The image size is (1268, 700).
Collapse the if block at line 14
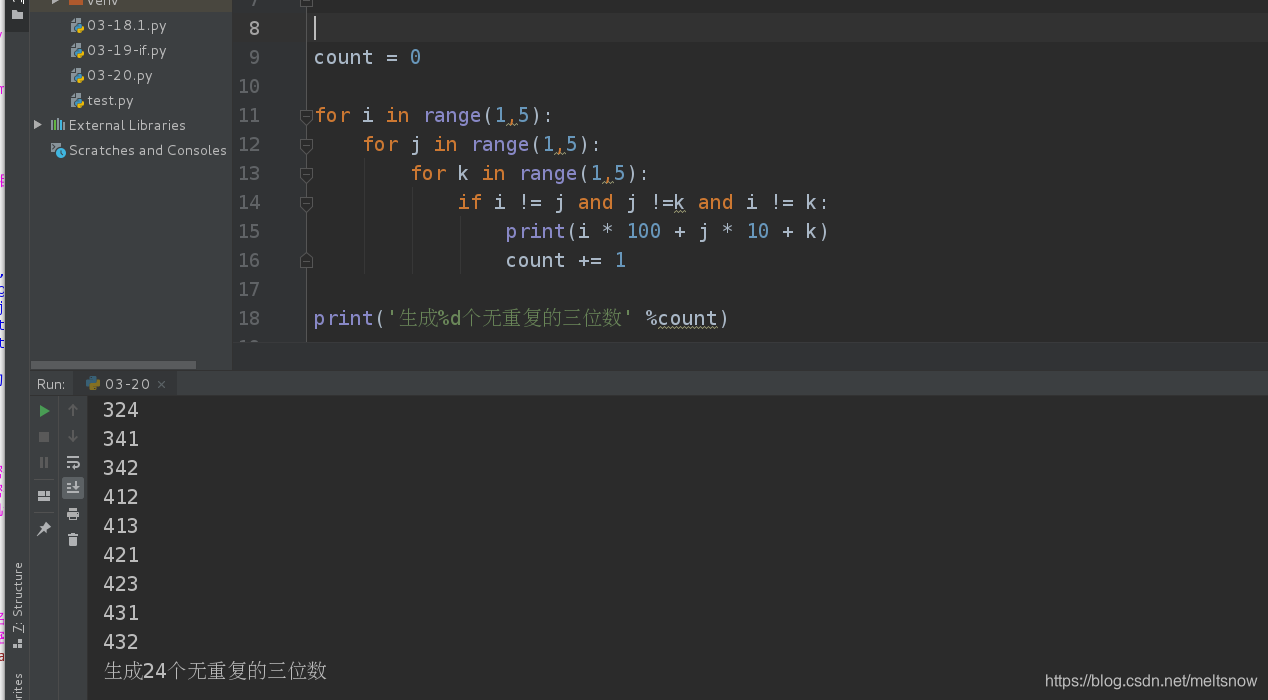click(x=307, y=203)
